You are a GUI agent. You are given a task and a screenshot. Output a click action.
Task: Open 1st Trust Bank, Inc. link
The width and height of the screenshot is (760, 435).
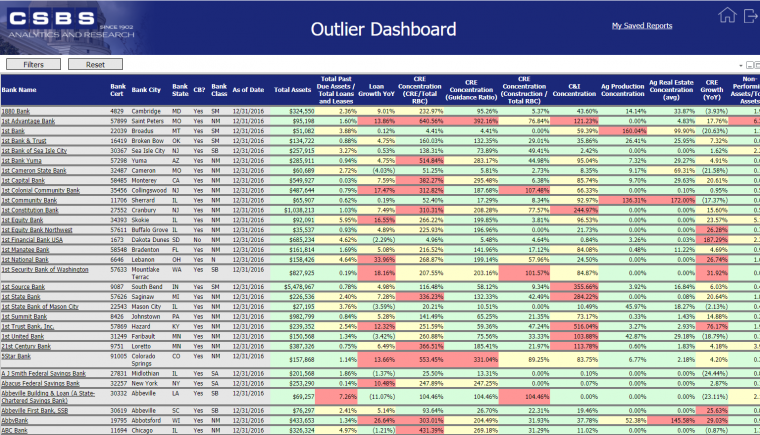(28, 326)
